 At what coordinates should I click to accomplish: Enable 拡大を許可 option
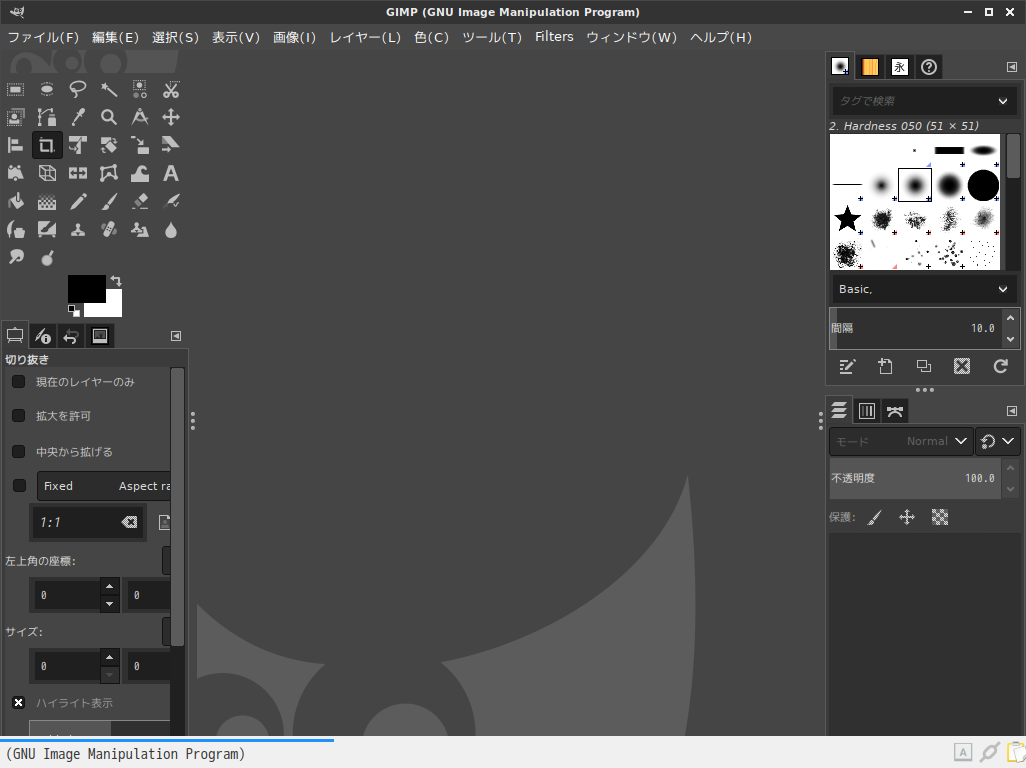click(x=18, y=415)
